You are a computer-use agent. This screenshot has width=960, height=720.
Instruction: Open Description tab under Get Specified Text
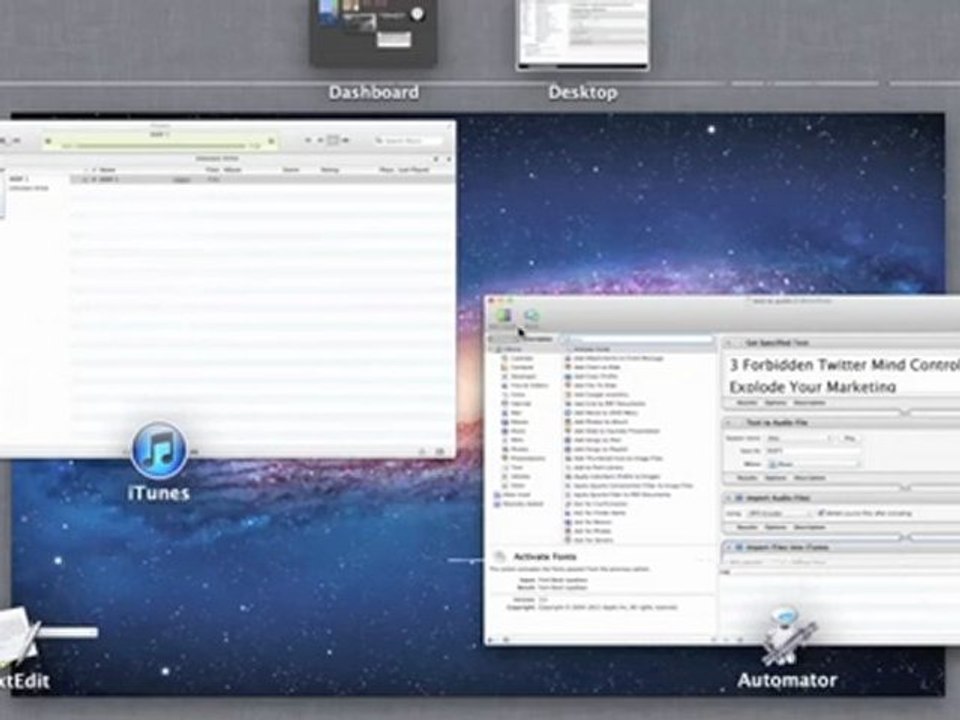click(809, 403)
